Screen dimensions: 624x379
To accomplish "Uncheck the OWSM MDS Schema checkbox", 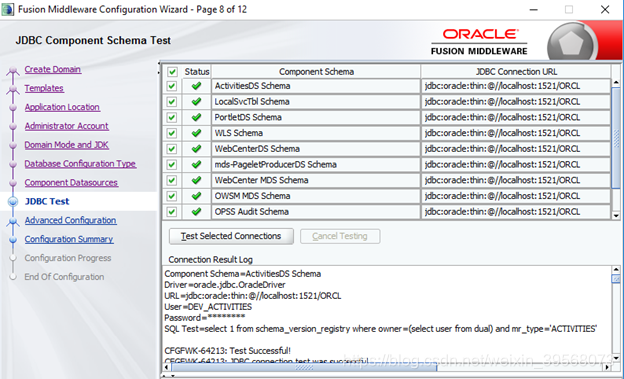I will point(172,196).
